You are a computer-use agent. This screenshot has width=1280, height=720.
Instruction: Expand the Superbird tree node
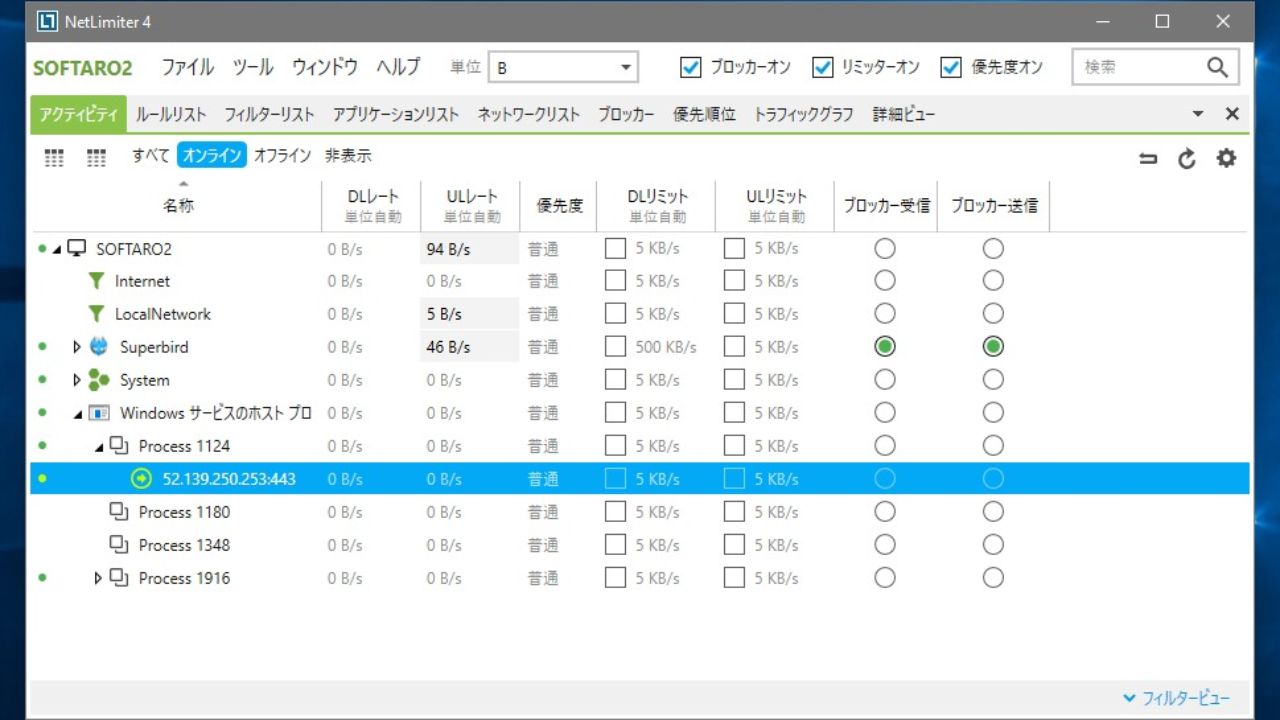[x=77, y=347]
